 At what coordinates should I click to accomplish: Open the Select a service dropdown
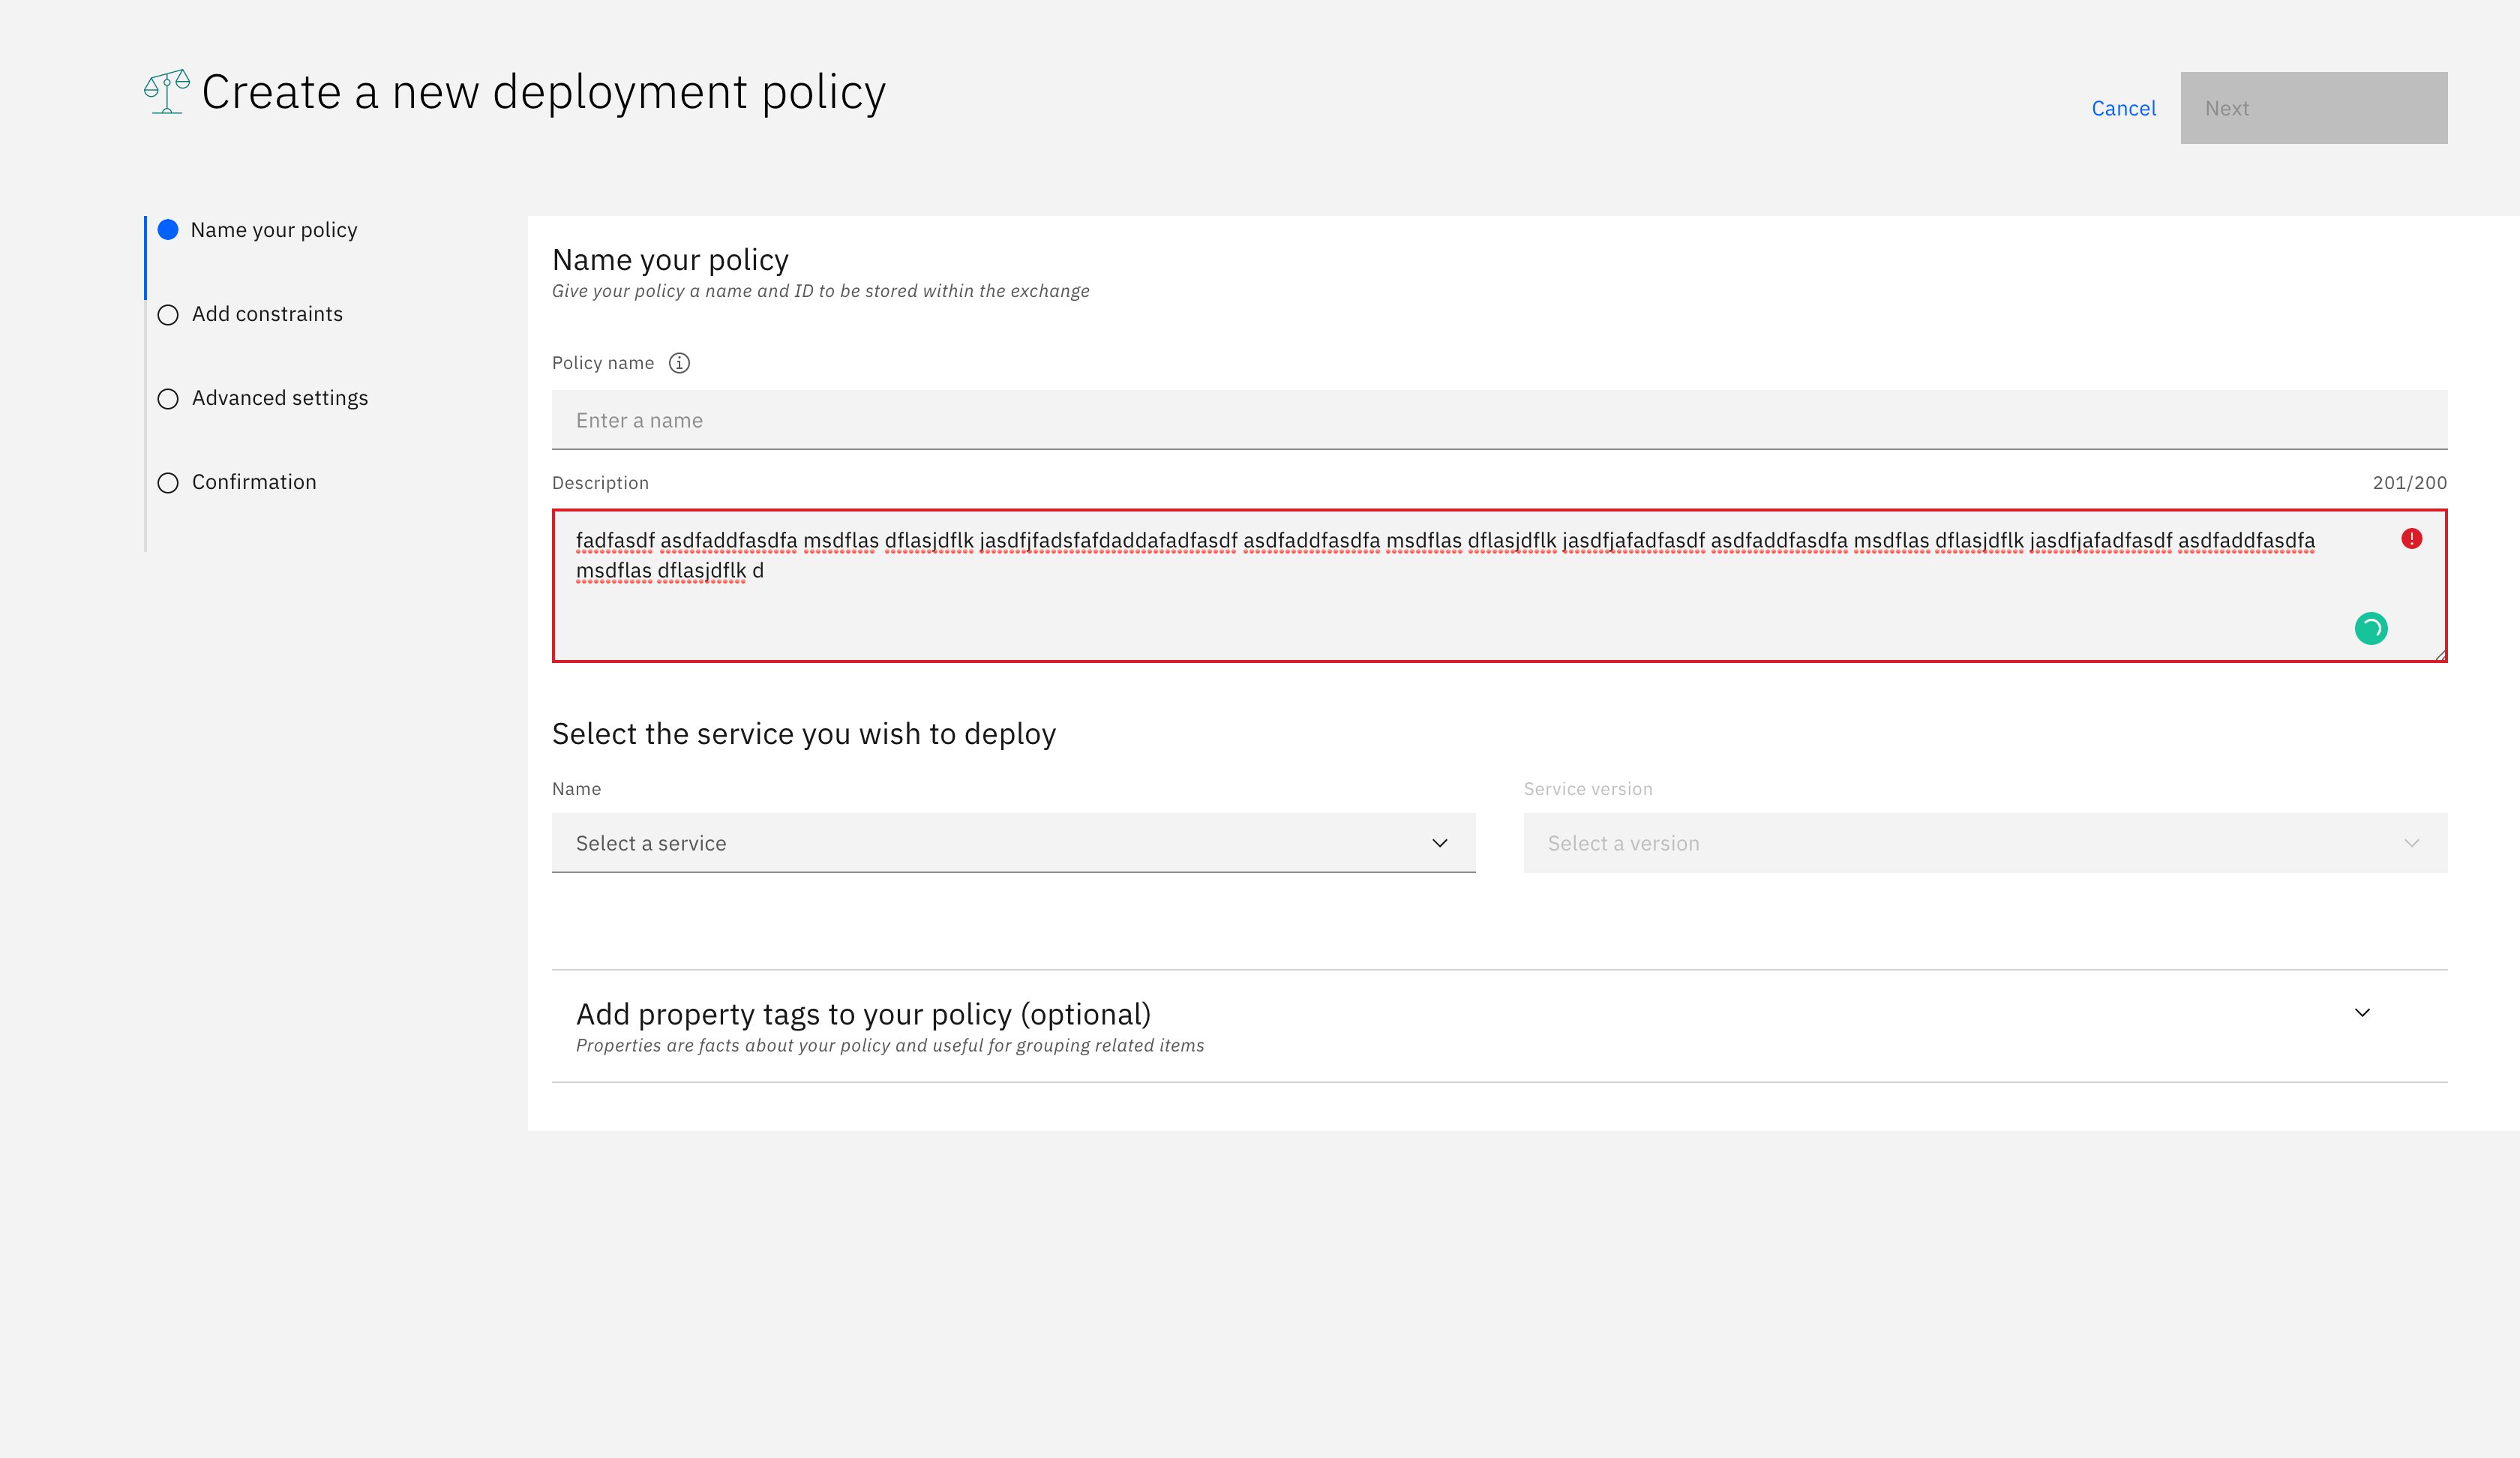tap(1012, 843)
